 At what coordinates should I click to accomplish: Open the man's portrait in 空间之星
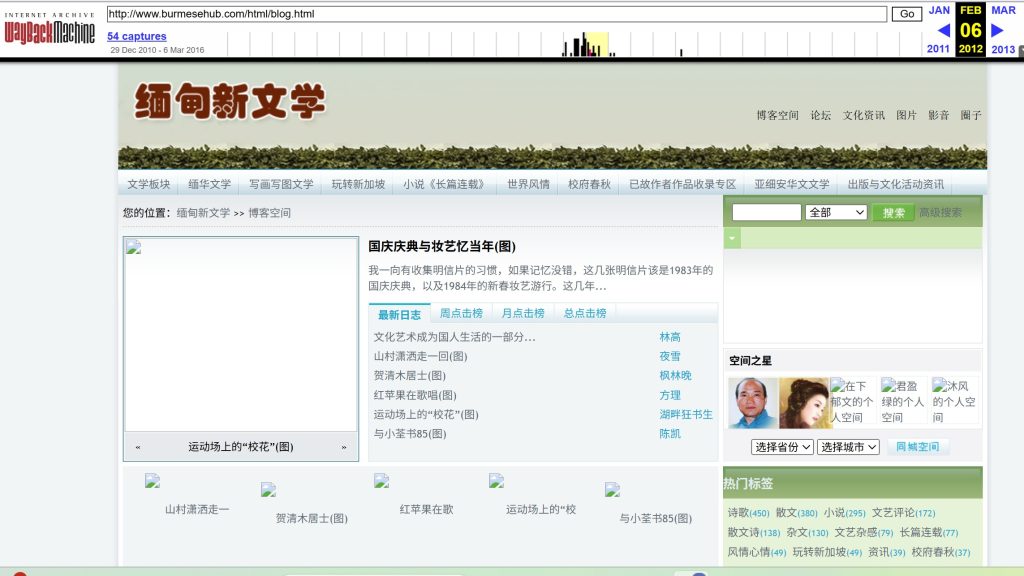tap(753, 403)
